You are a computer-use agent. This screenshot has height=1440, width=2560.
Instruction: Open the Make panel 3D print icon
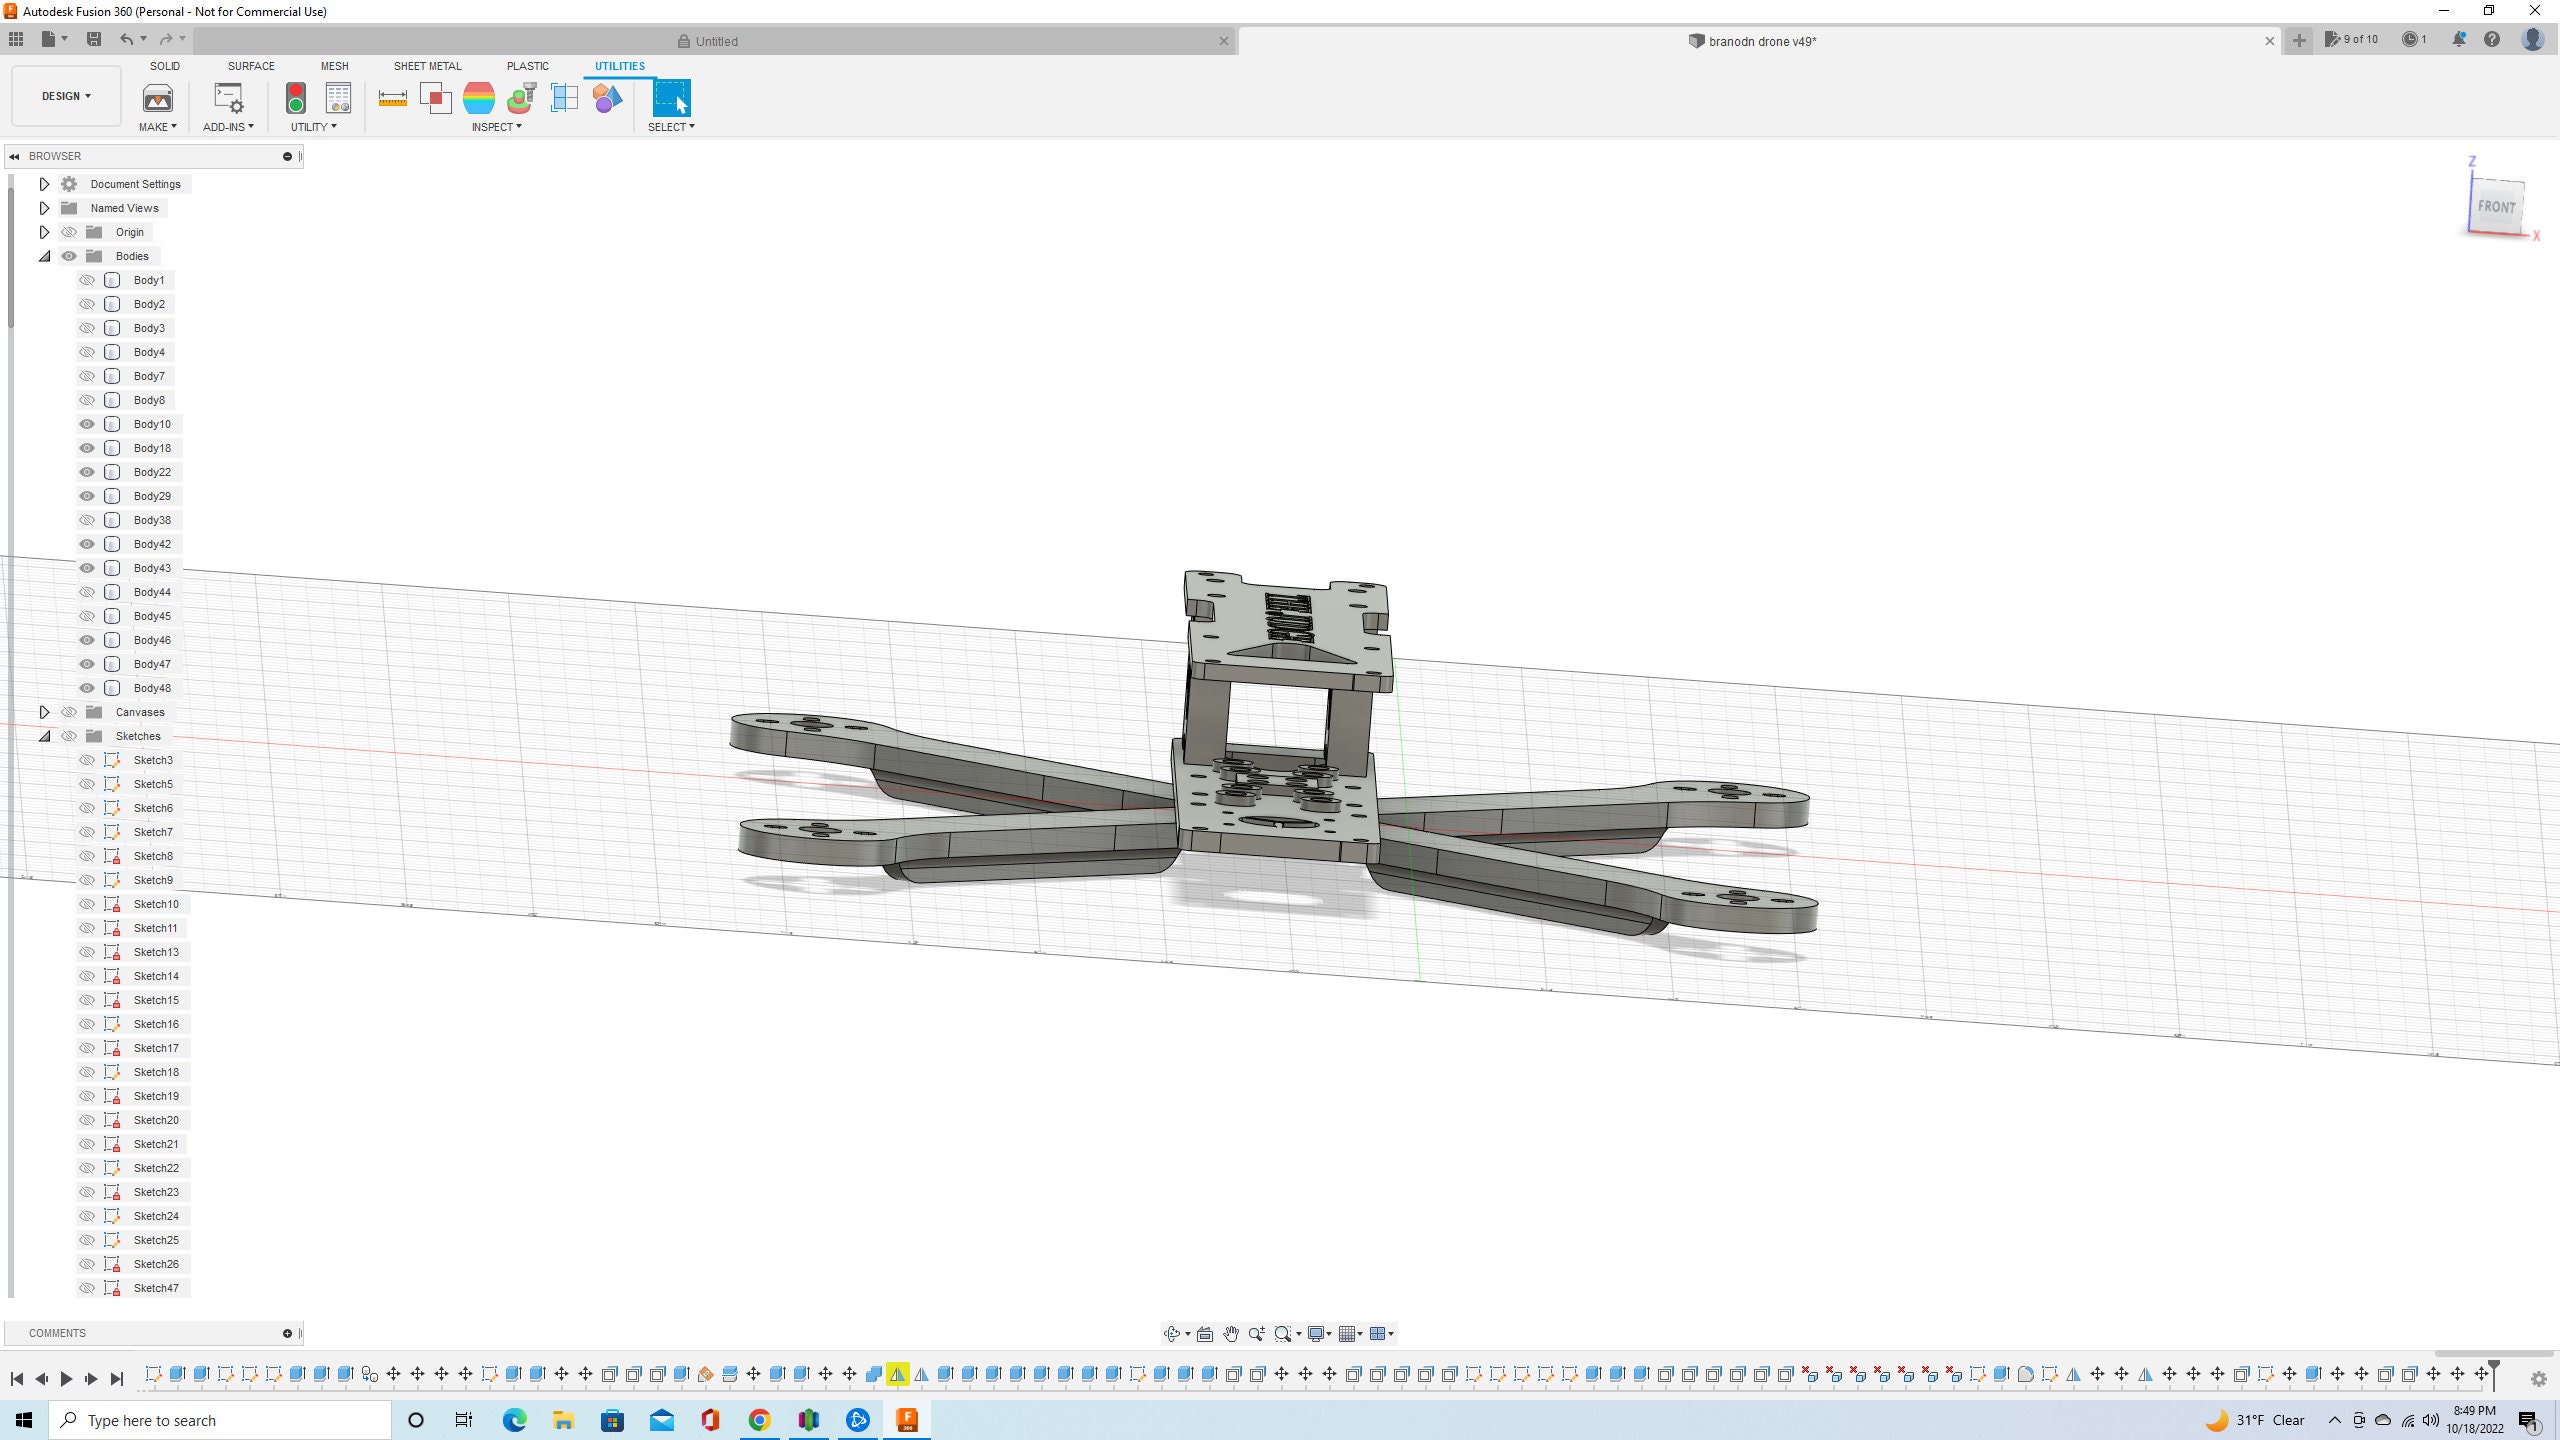tap(158, 100)
